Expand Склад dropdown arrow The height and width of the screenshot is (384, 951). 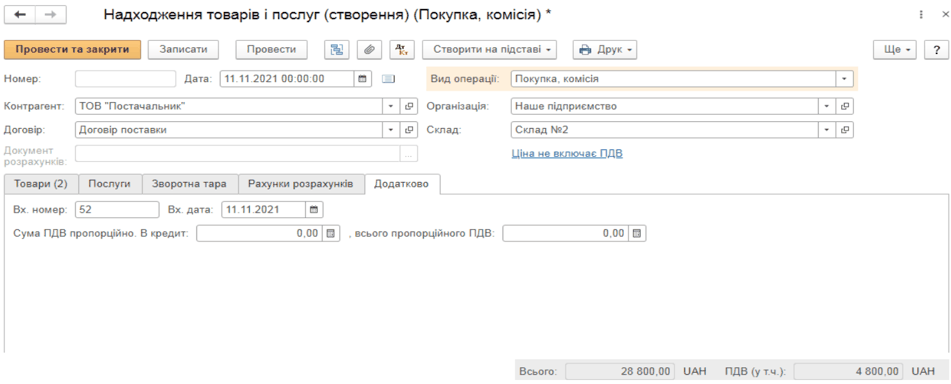click(x=827, y=130)
